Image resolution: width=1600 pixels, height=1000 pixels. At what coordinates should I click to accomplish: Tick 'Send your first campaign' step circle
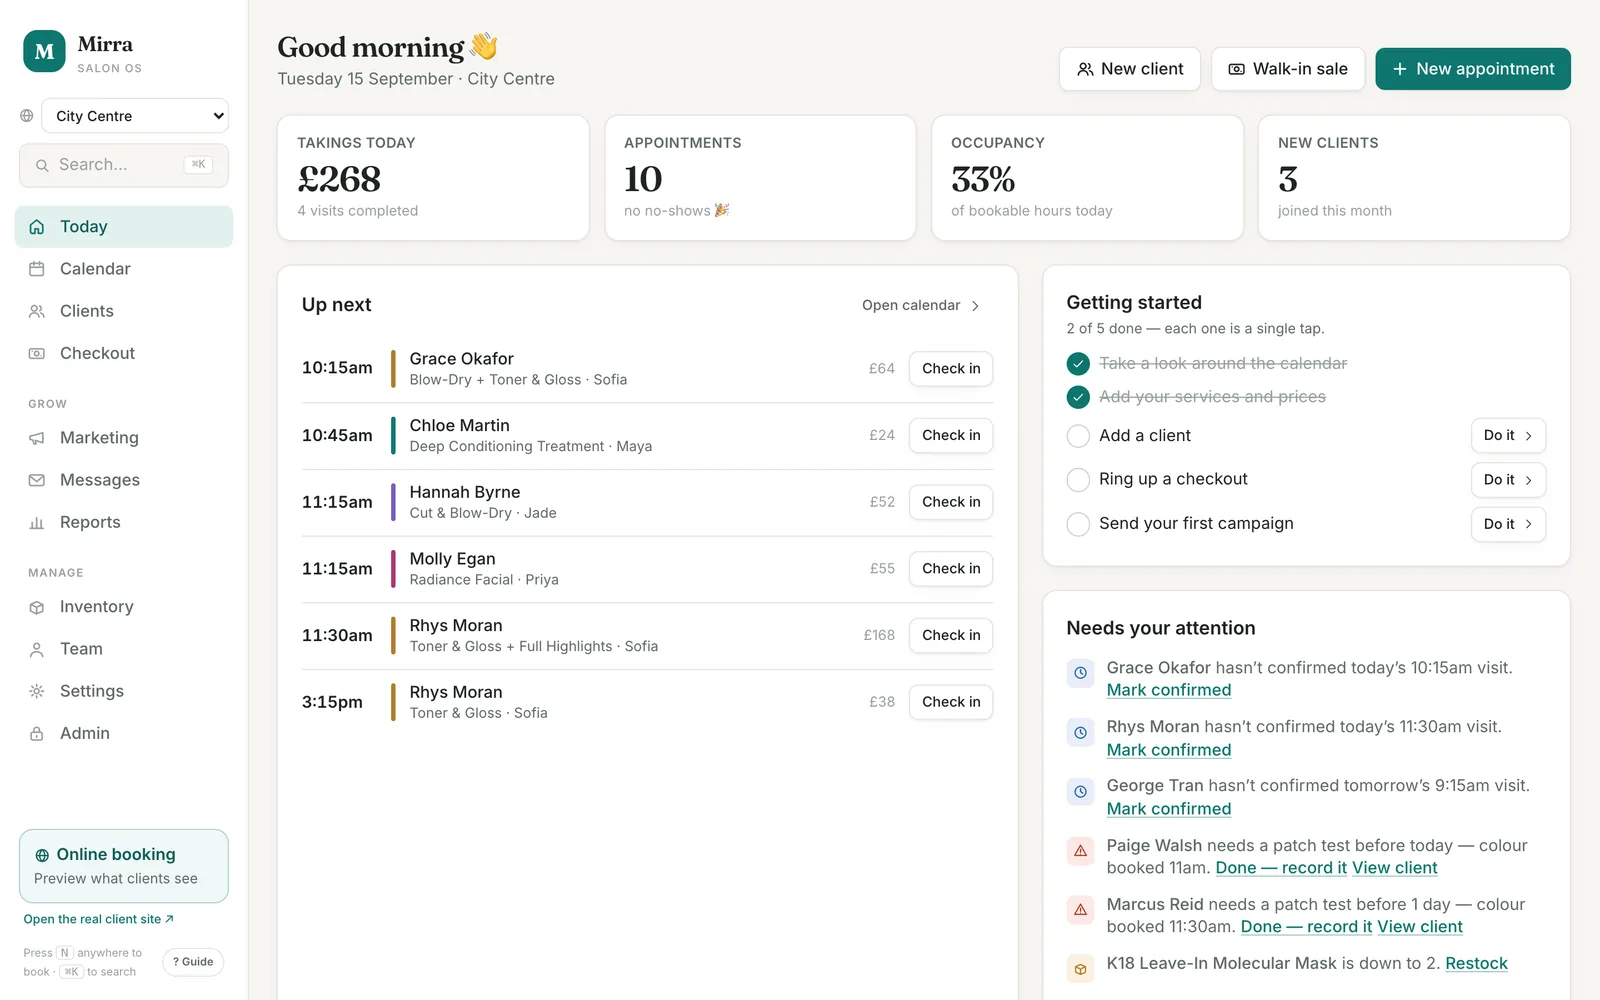click(x=1078, y=524)
